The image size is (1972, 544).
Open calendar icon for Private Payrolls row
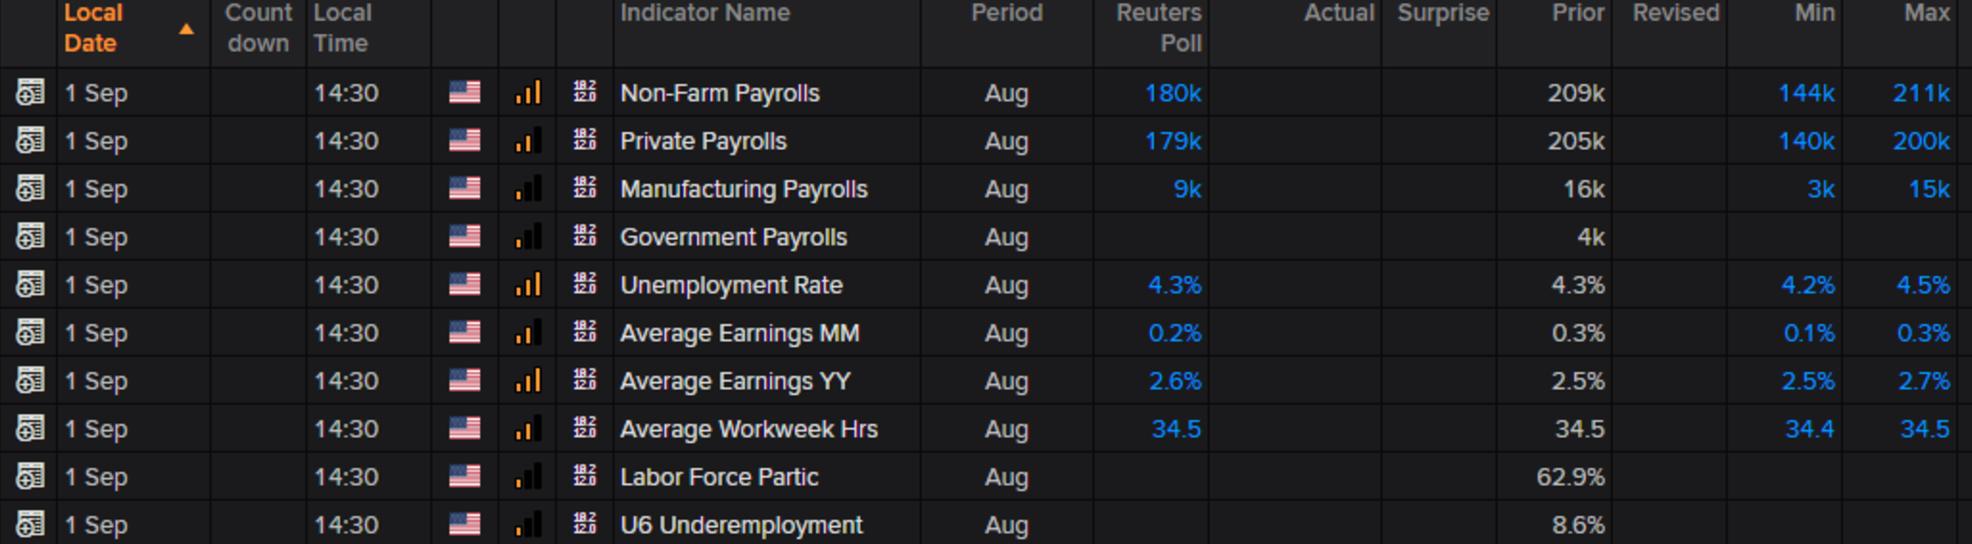click(30, 141)
